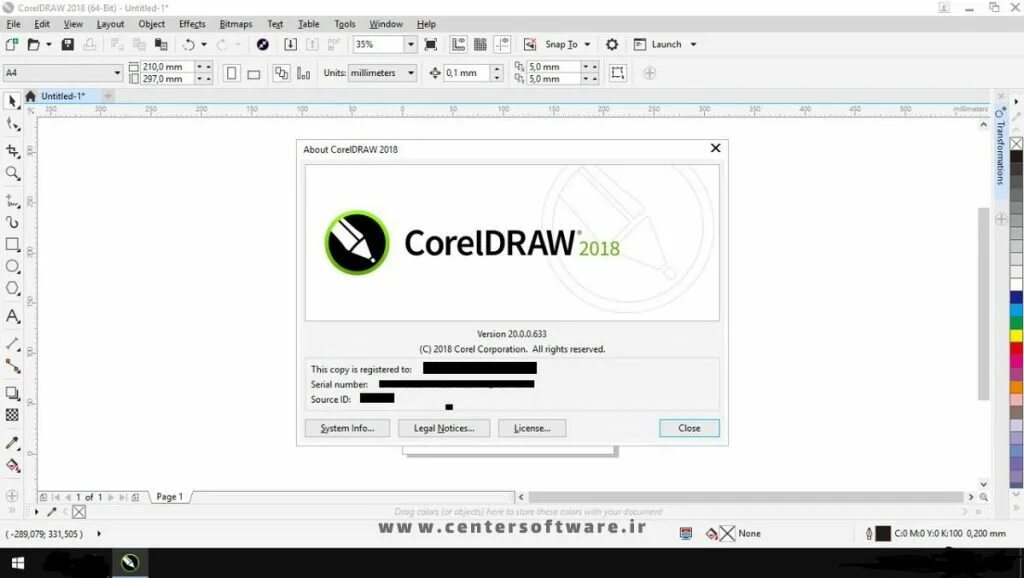The width and height of the screenshot is (1024, 578).
Task: Toggle Show guidelines button
Action: [502, 44]
